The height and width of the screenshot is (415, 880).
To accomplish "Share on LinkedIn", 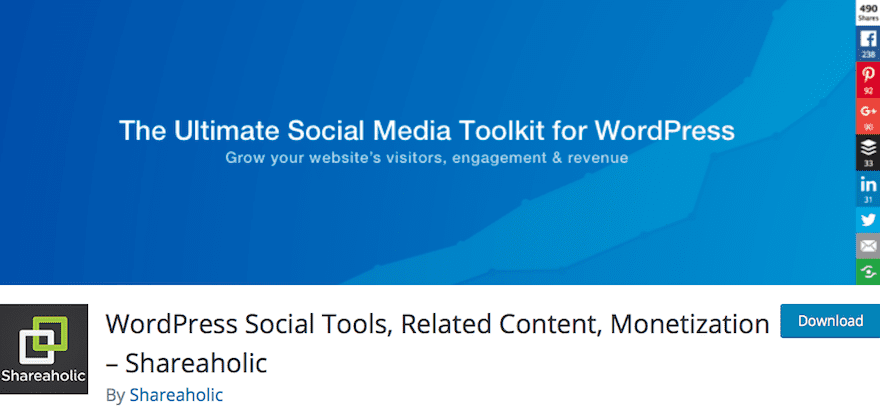I will [868, 189].
